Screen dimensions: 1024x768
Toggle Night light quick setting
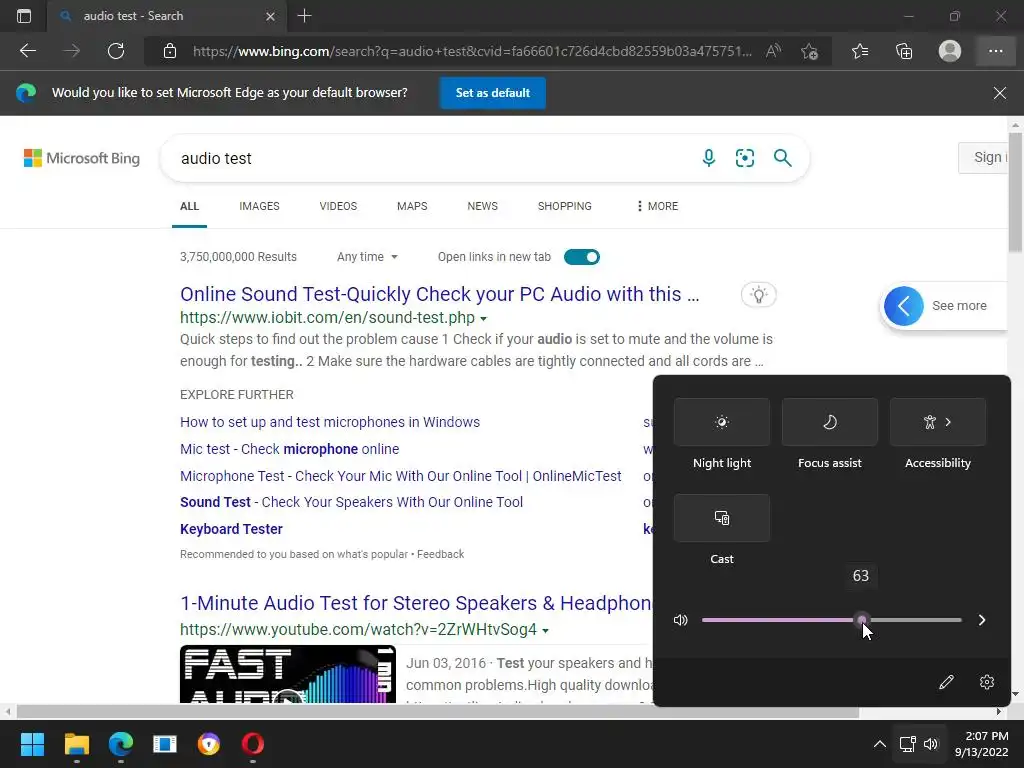point(722,422)
